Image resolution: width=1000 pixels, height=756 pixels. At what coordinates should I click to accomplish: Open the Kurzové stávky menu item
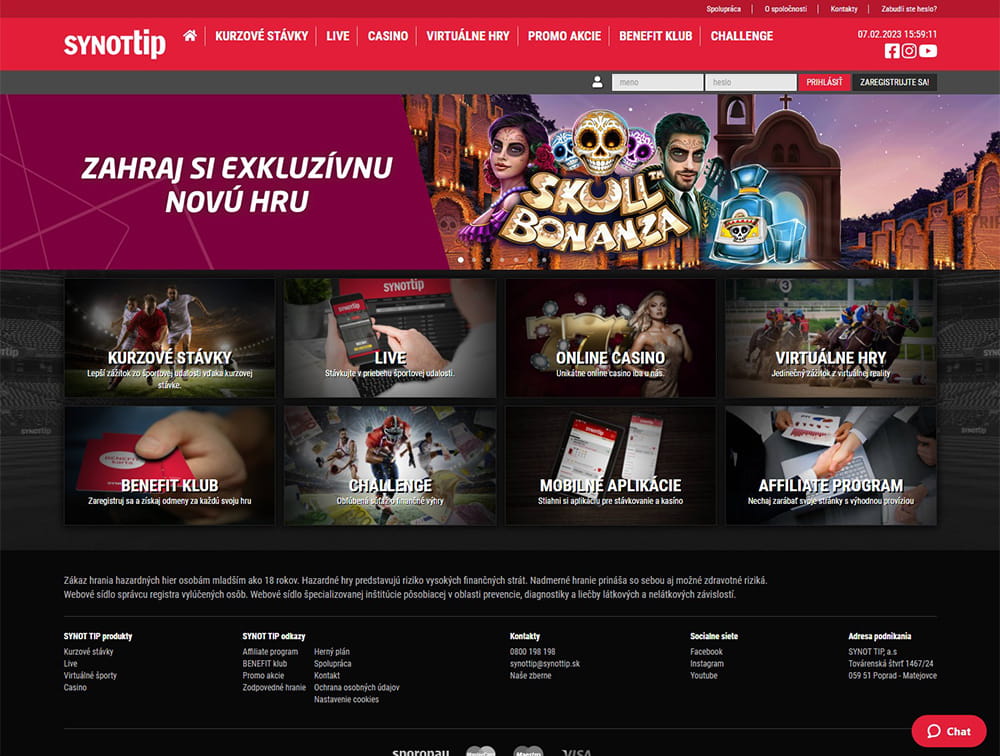pos(261,36)
